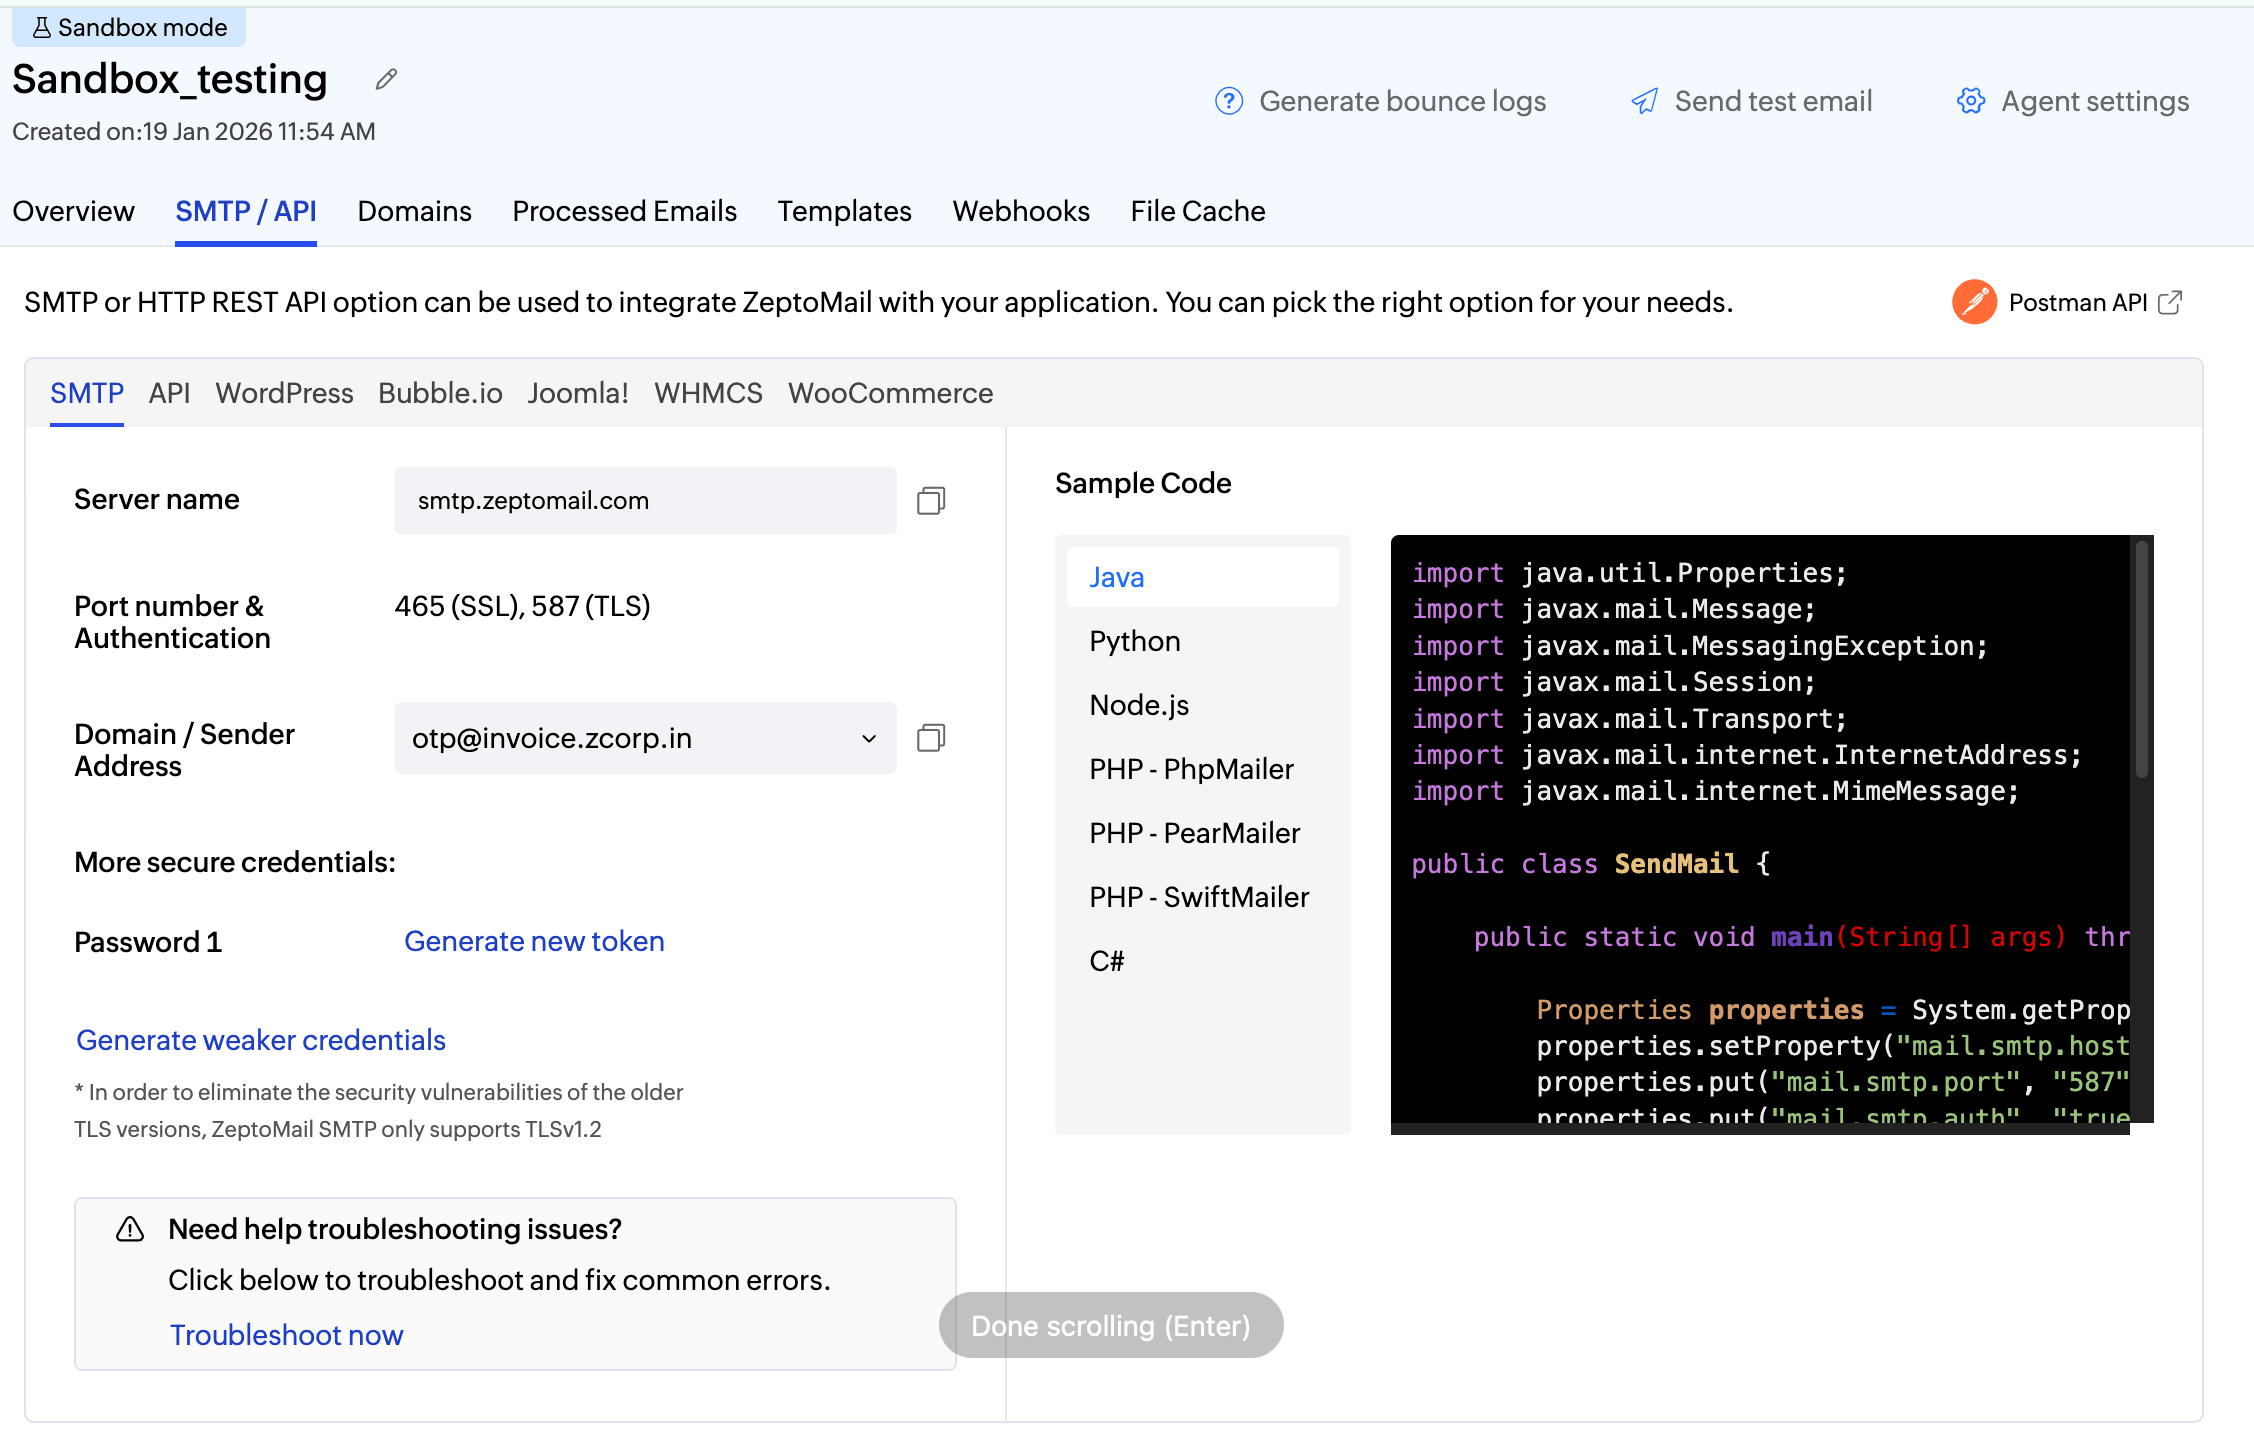
Task: Select the WHMCS integration tab
Action: [x=708, y=393]
